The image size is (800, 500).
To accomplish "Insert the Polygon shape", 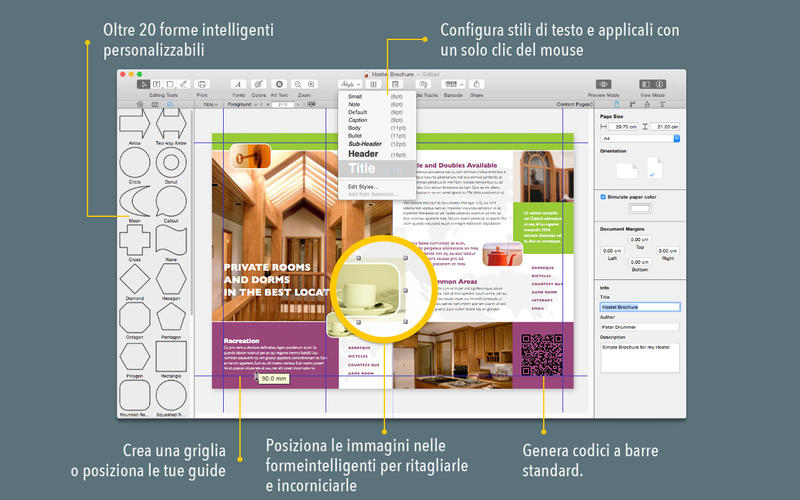I will point(135,357).
